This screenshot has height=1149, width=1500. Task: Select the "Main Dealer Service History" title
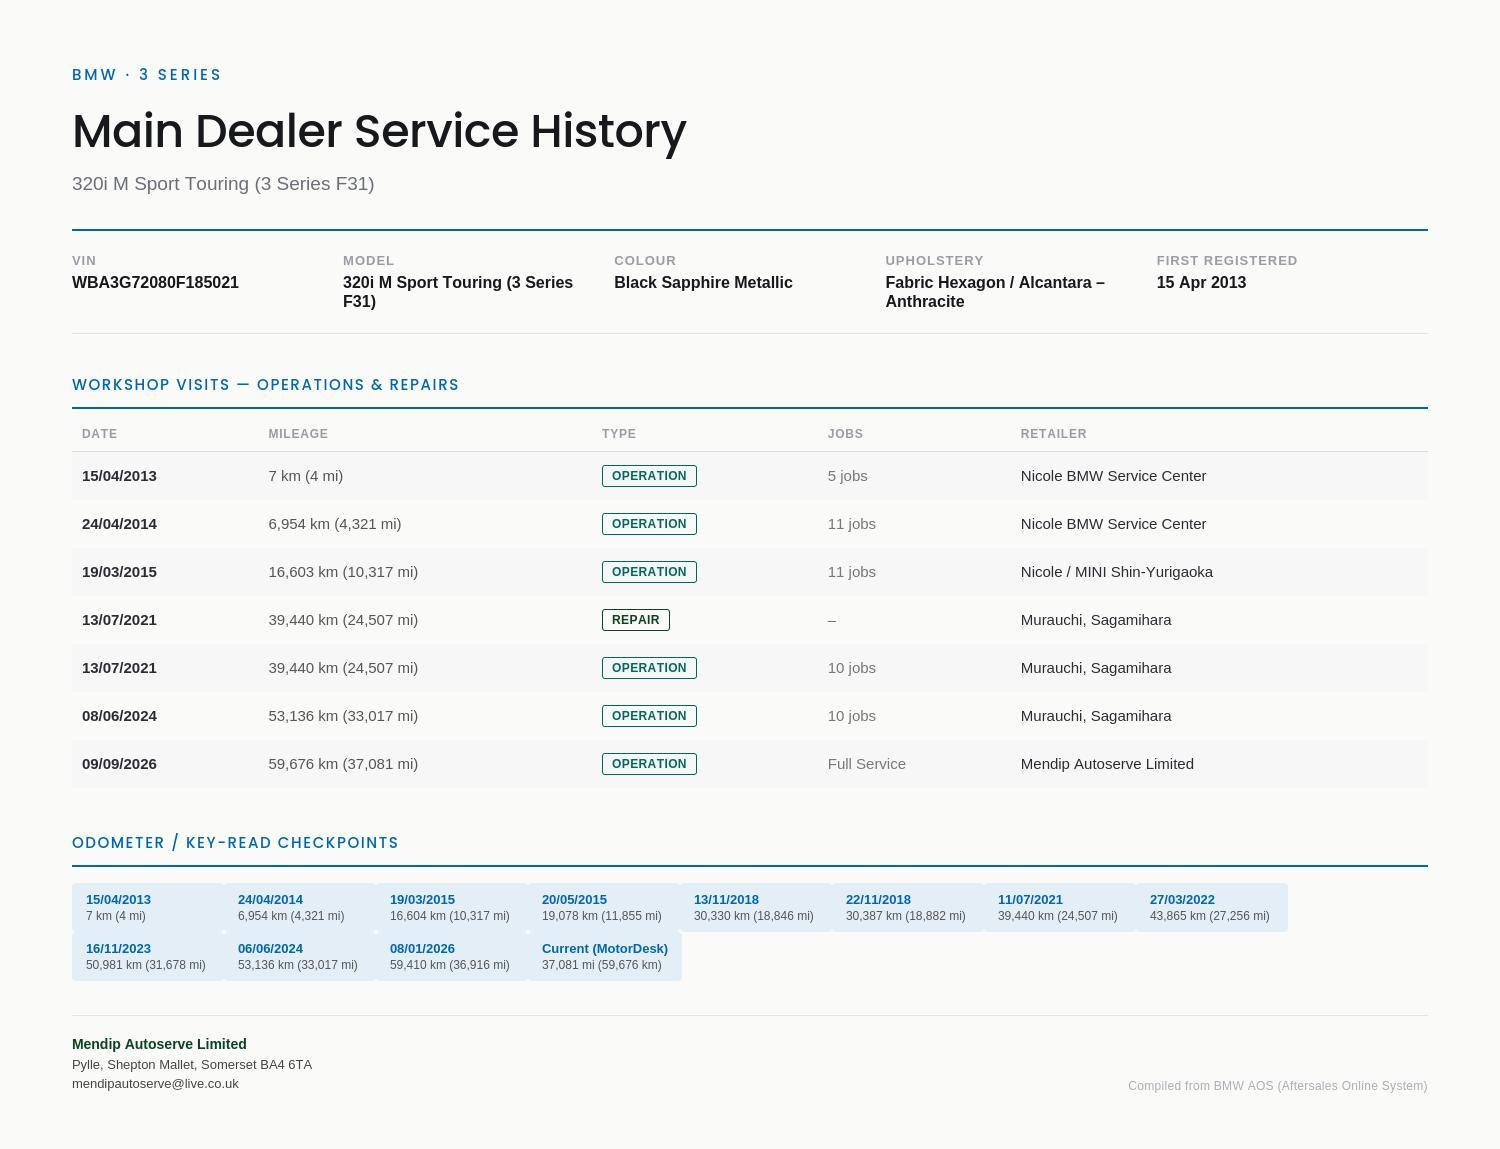pos(379,131)
